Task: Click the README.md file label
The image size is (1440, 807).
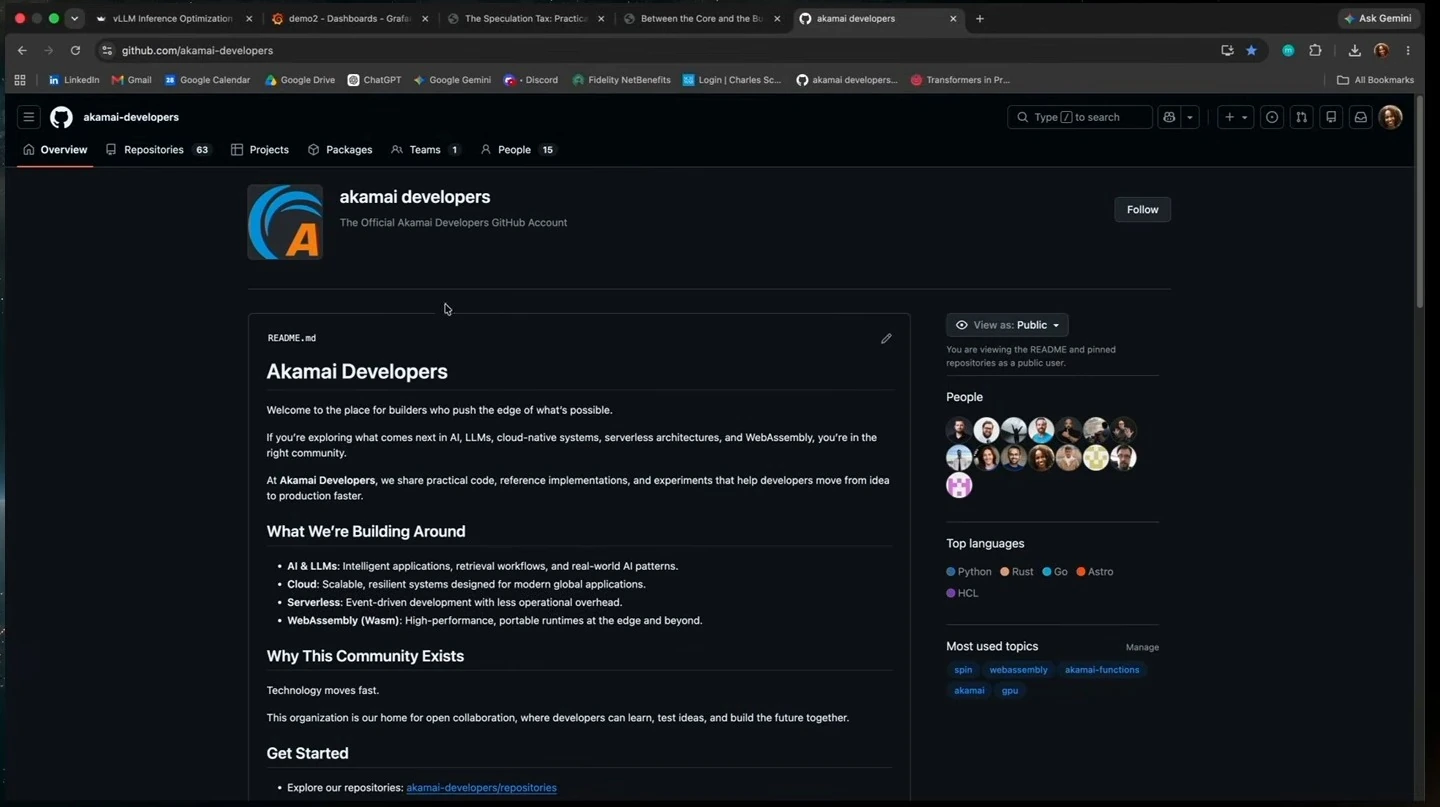Action: (x=292, y=338)
